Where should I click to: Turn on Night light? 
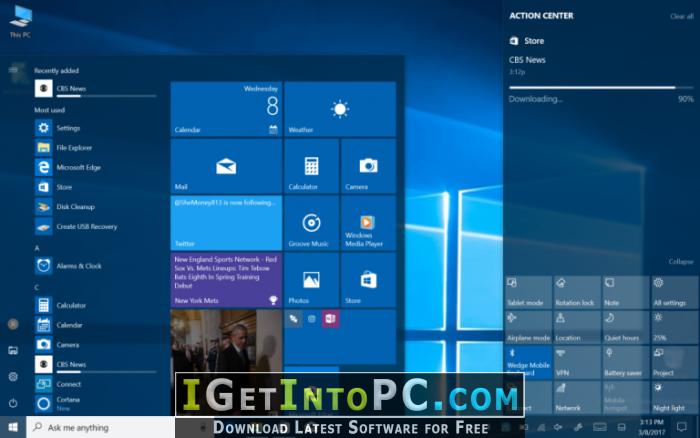pos(674,397)
